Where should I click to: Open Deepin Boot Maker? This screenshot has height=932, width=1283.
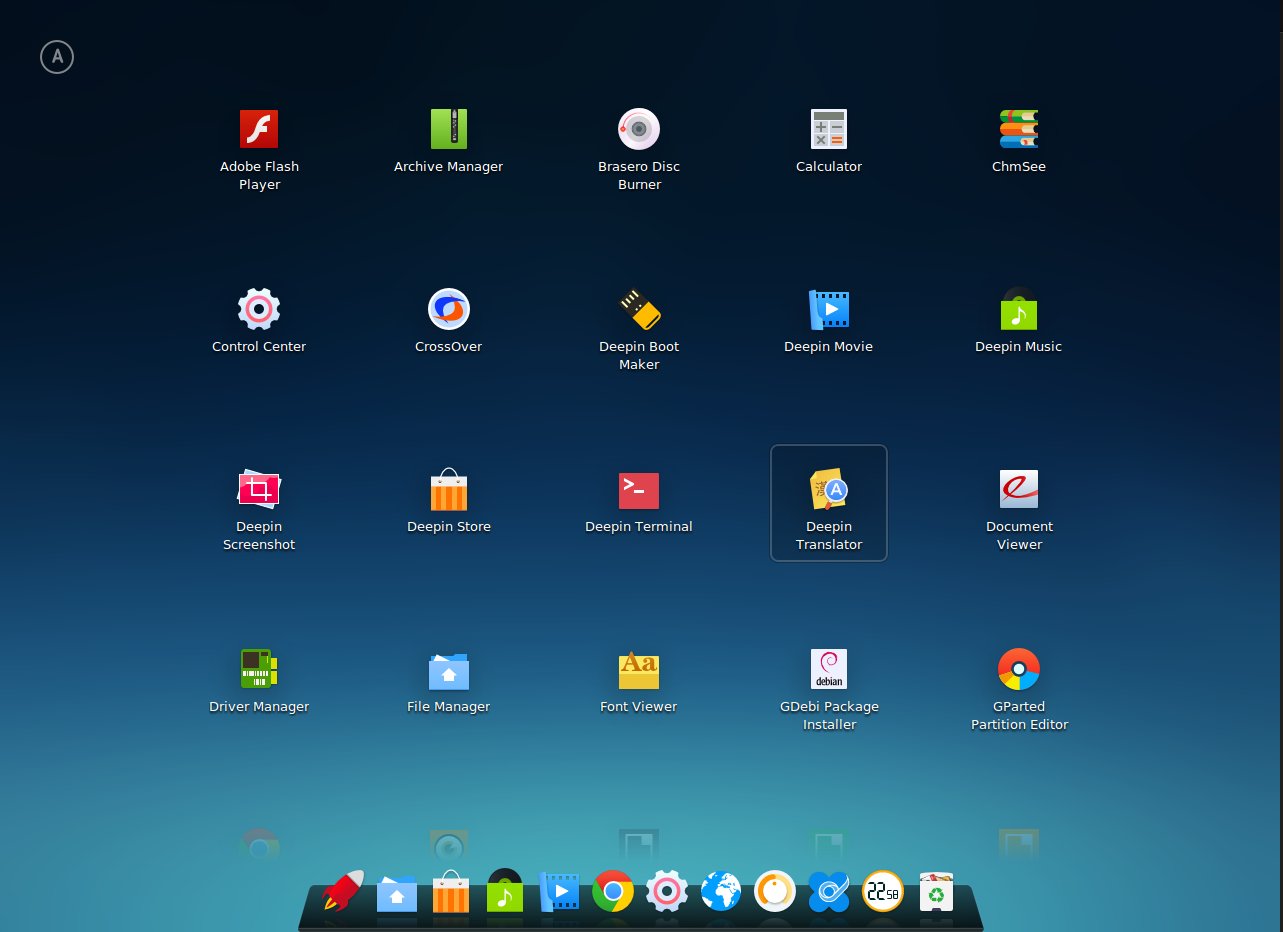coord(639,309)
